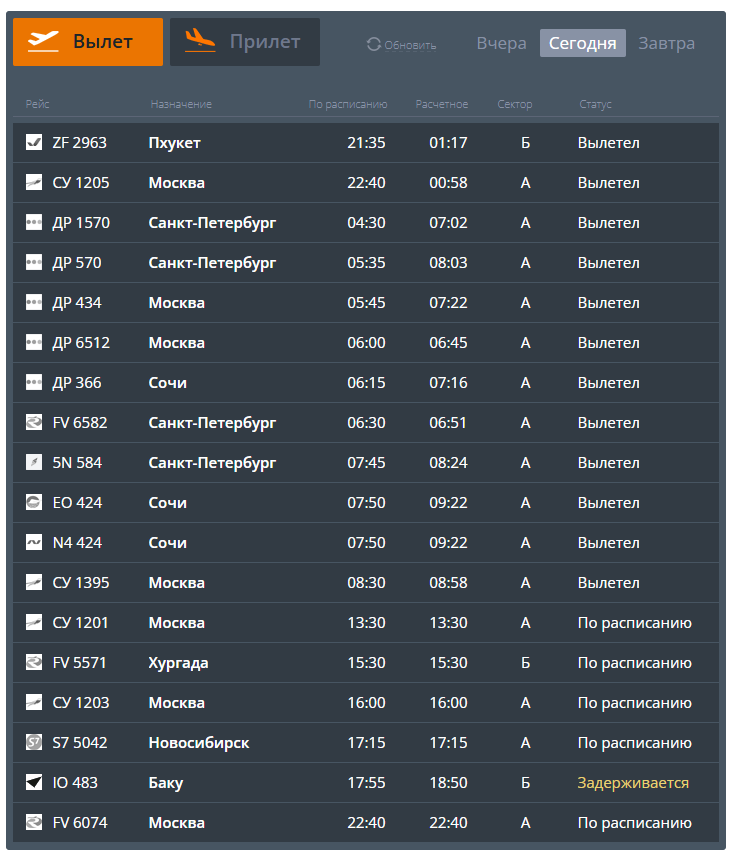This screenshot has width=732, height=854.
Task: Click the airline logo next to СУ 1205
Action: 34,183
